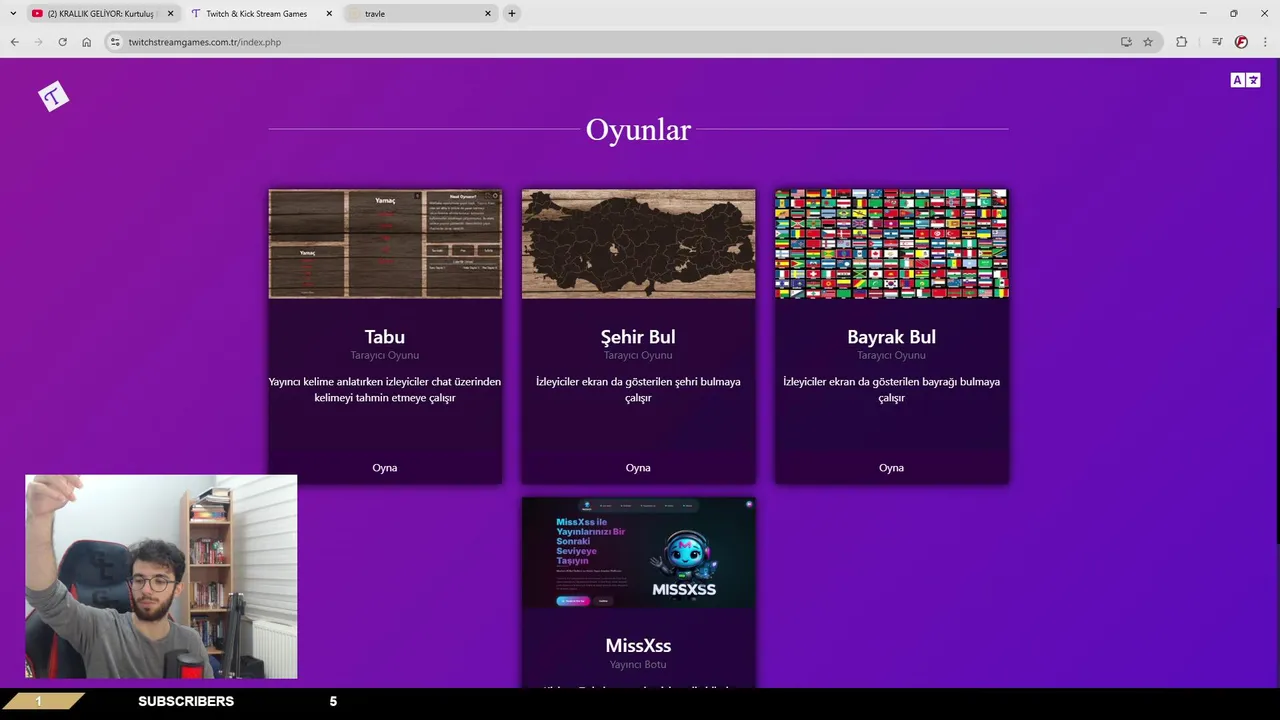
Task: Click the Şehir Bul description text
Action: pos(638,389)
